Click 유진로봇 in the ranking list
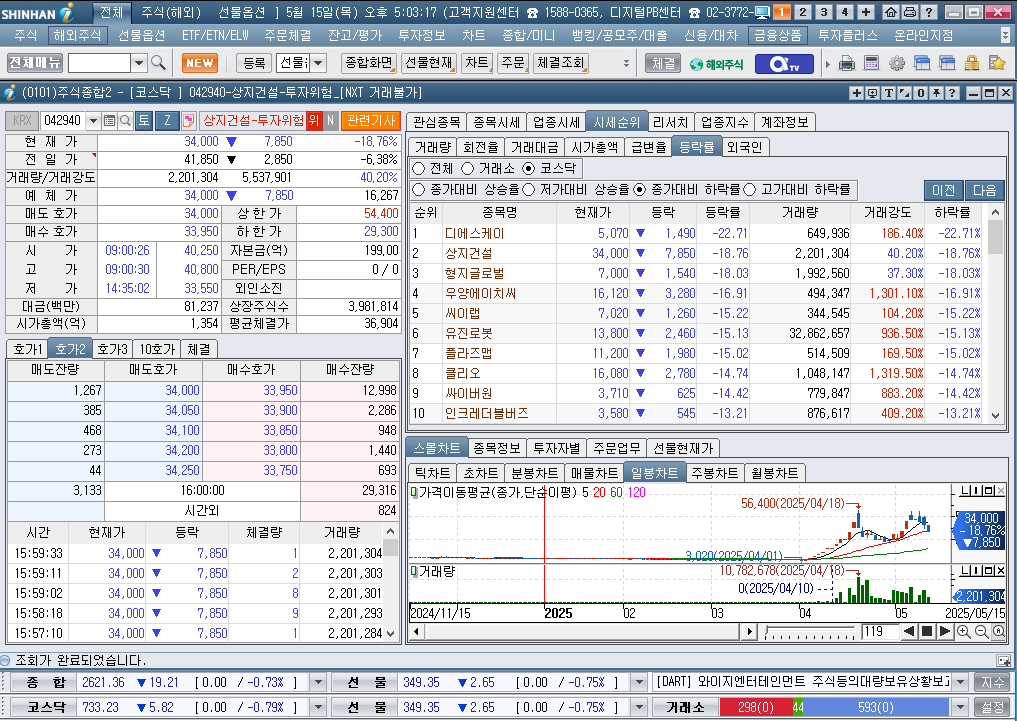The width and height of the screenshot is (1017, 721). [x=469, y=334]
